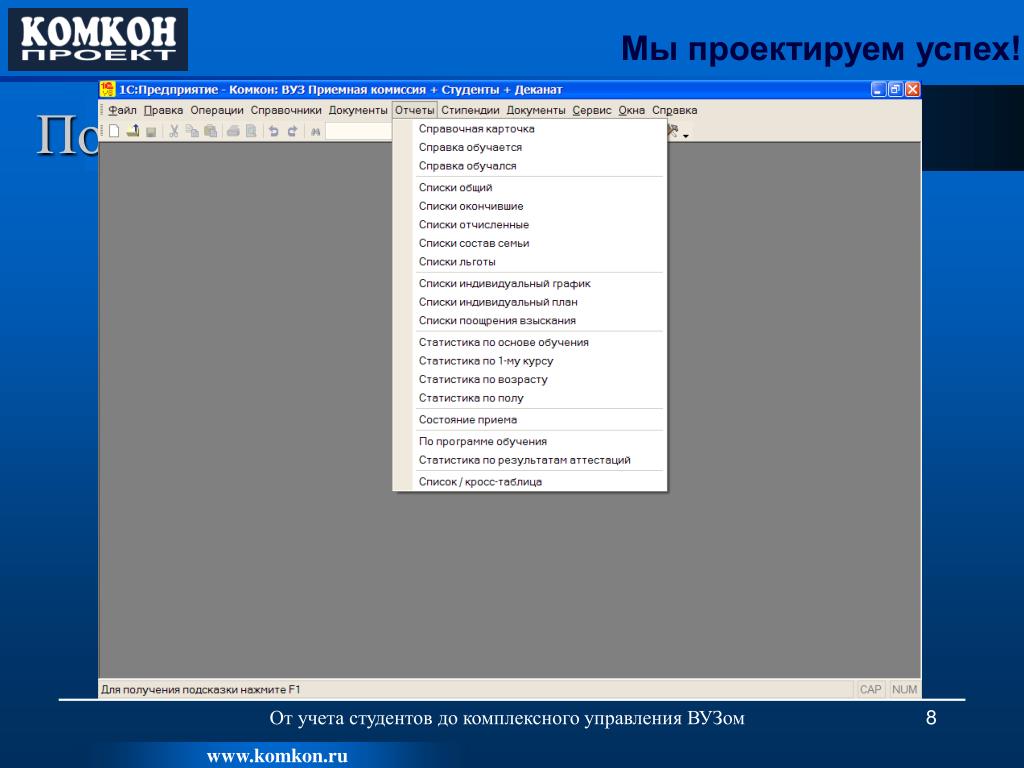1024x768 pixels.
Task: Restore down the 1С:Предприятие window
Action: (895, 89)
